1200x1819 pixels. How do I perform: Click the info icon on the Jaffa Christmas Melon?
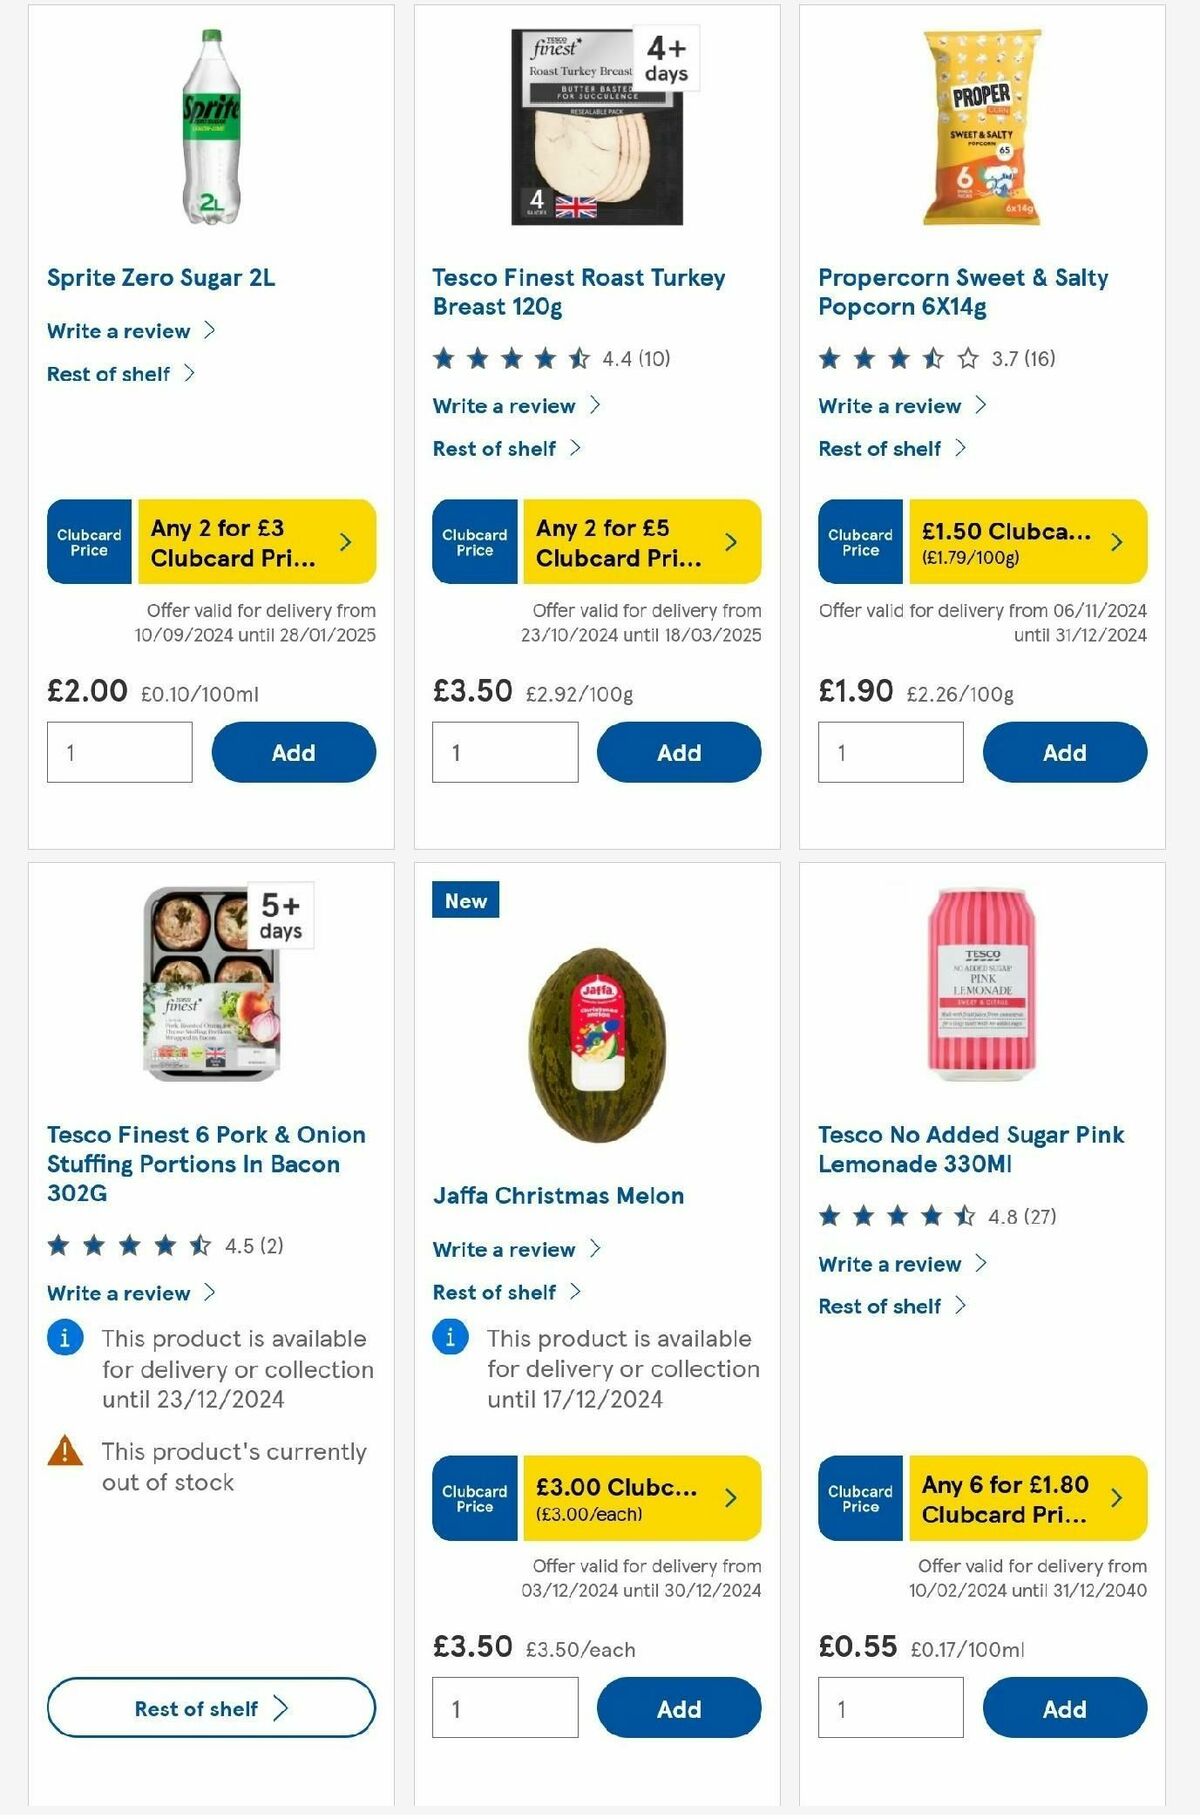point(451,1338)
